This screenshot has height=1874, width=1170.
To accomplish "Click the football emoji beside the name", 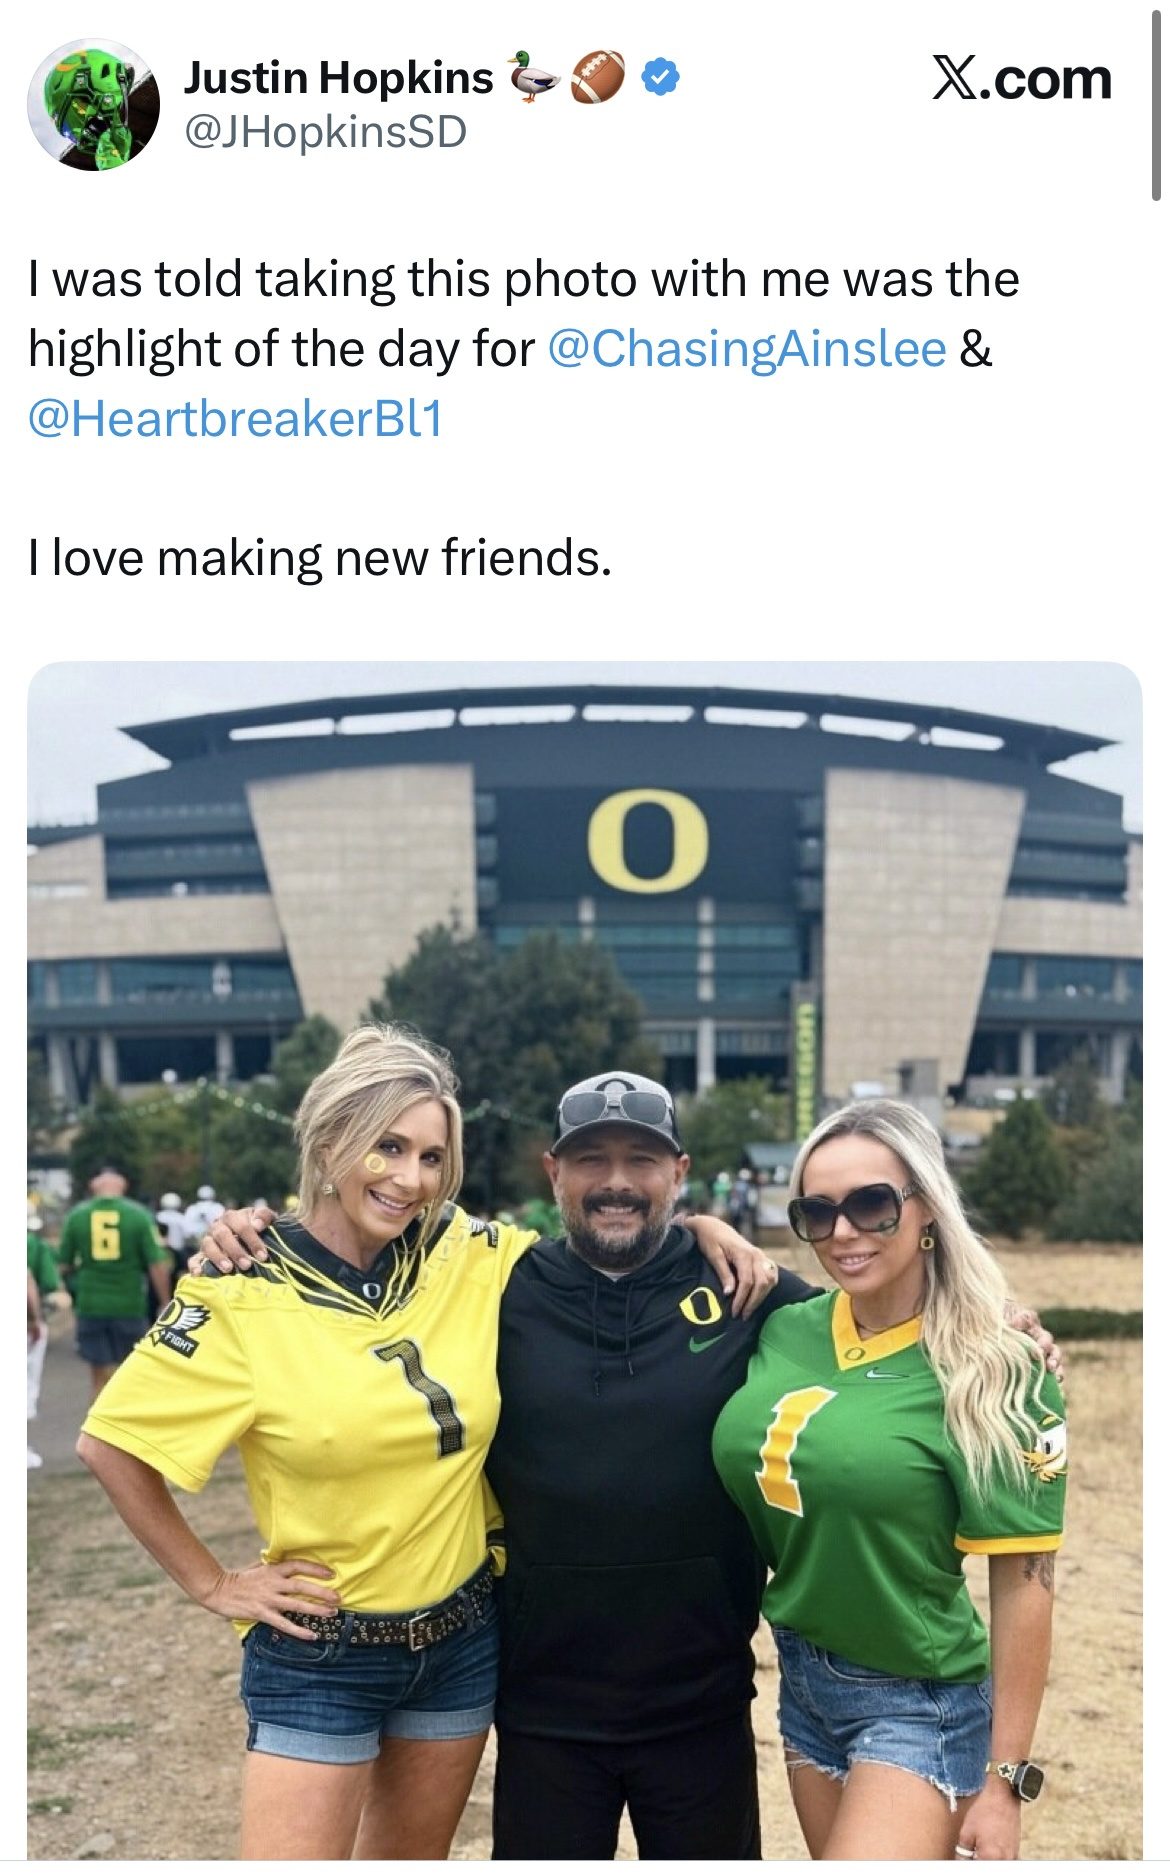I will pos(597,77).
